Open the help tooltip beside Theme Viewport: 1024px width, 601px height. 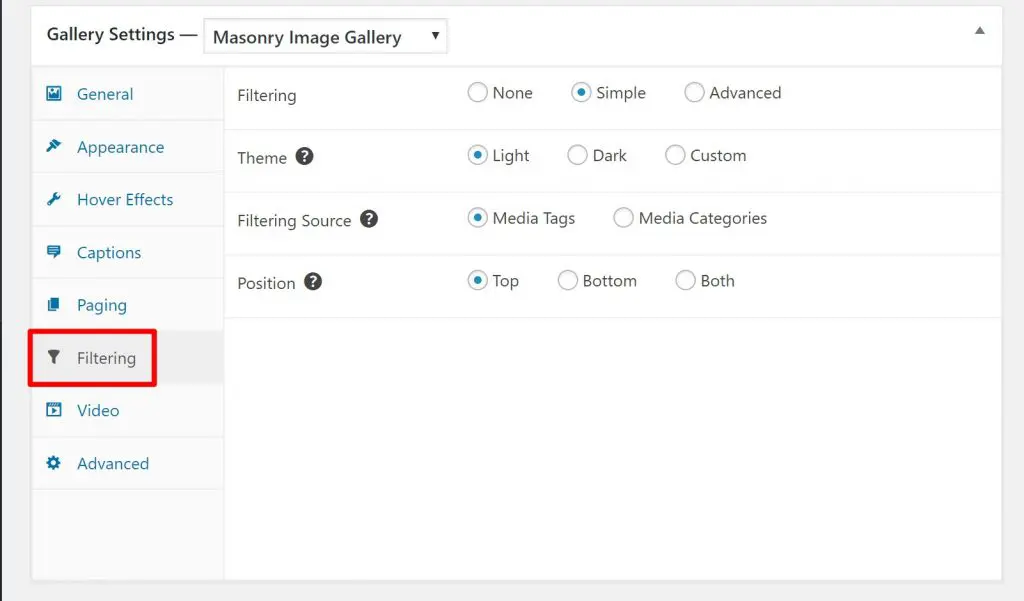(x=305, y=157)
